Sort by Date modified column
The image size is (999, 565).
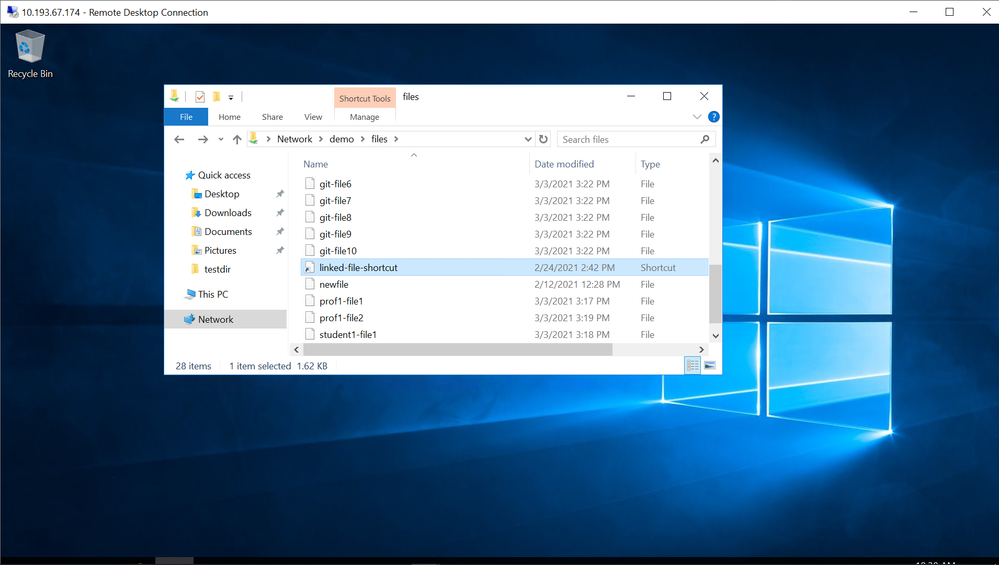[x=564, y=164]
